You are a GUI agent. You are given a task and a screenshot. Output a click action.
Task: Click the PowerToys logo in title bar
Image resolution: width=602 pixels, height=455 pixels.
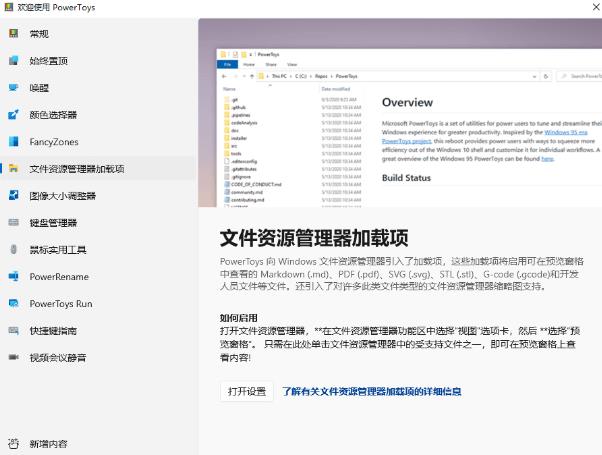tap(8, 7)
